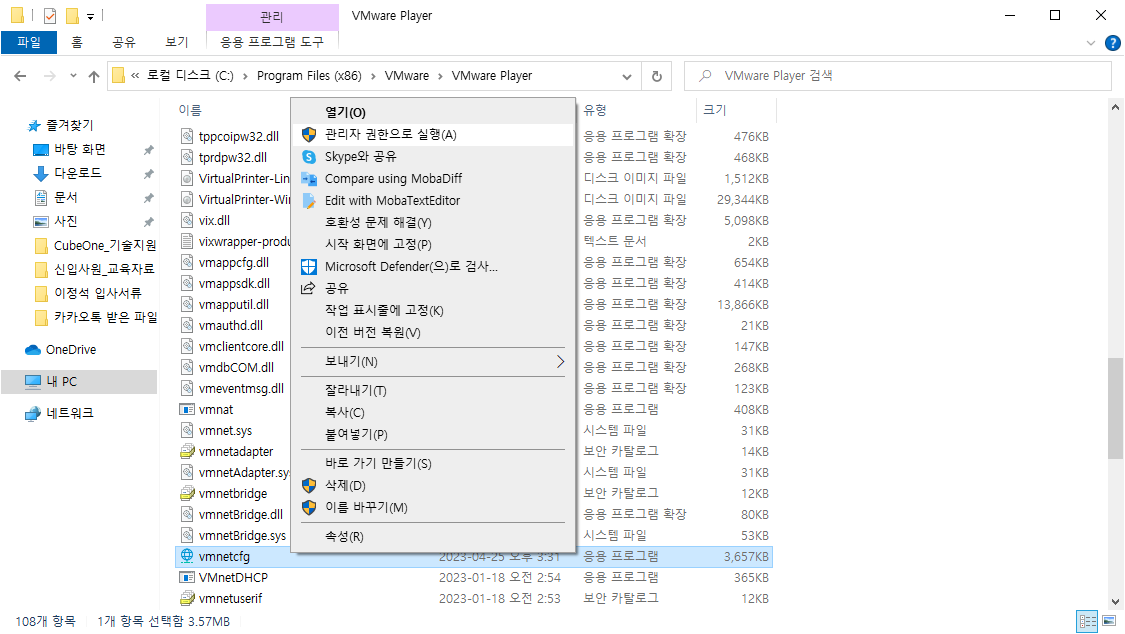The width and height of the screenshot is (1125, 634).
Task: Expand the 보내기(N) submenu
Action: tap(433, 361)
